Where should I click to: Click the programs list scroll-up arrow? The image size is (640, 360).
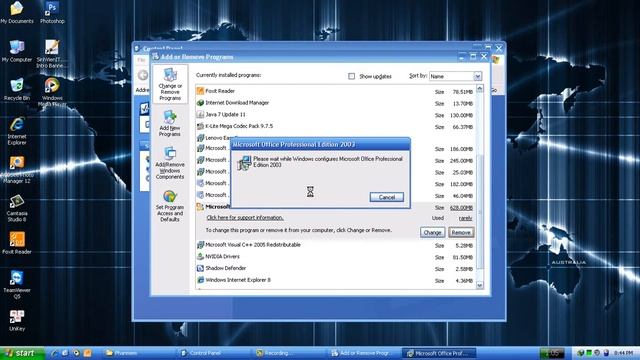(480, 89)
